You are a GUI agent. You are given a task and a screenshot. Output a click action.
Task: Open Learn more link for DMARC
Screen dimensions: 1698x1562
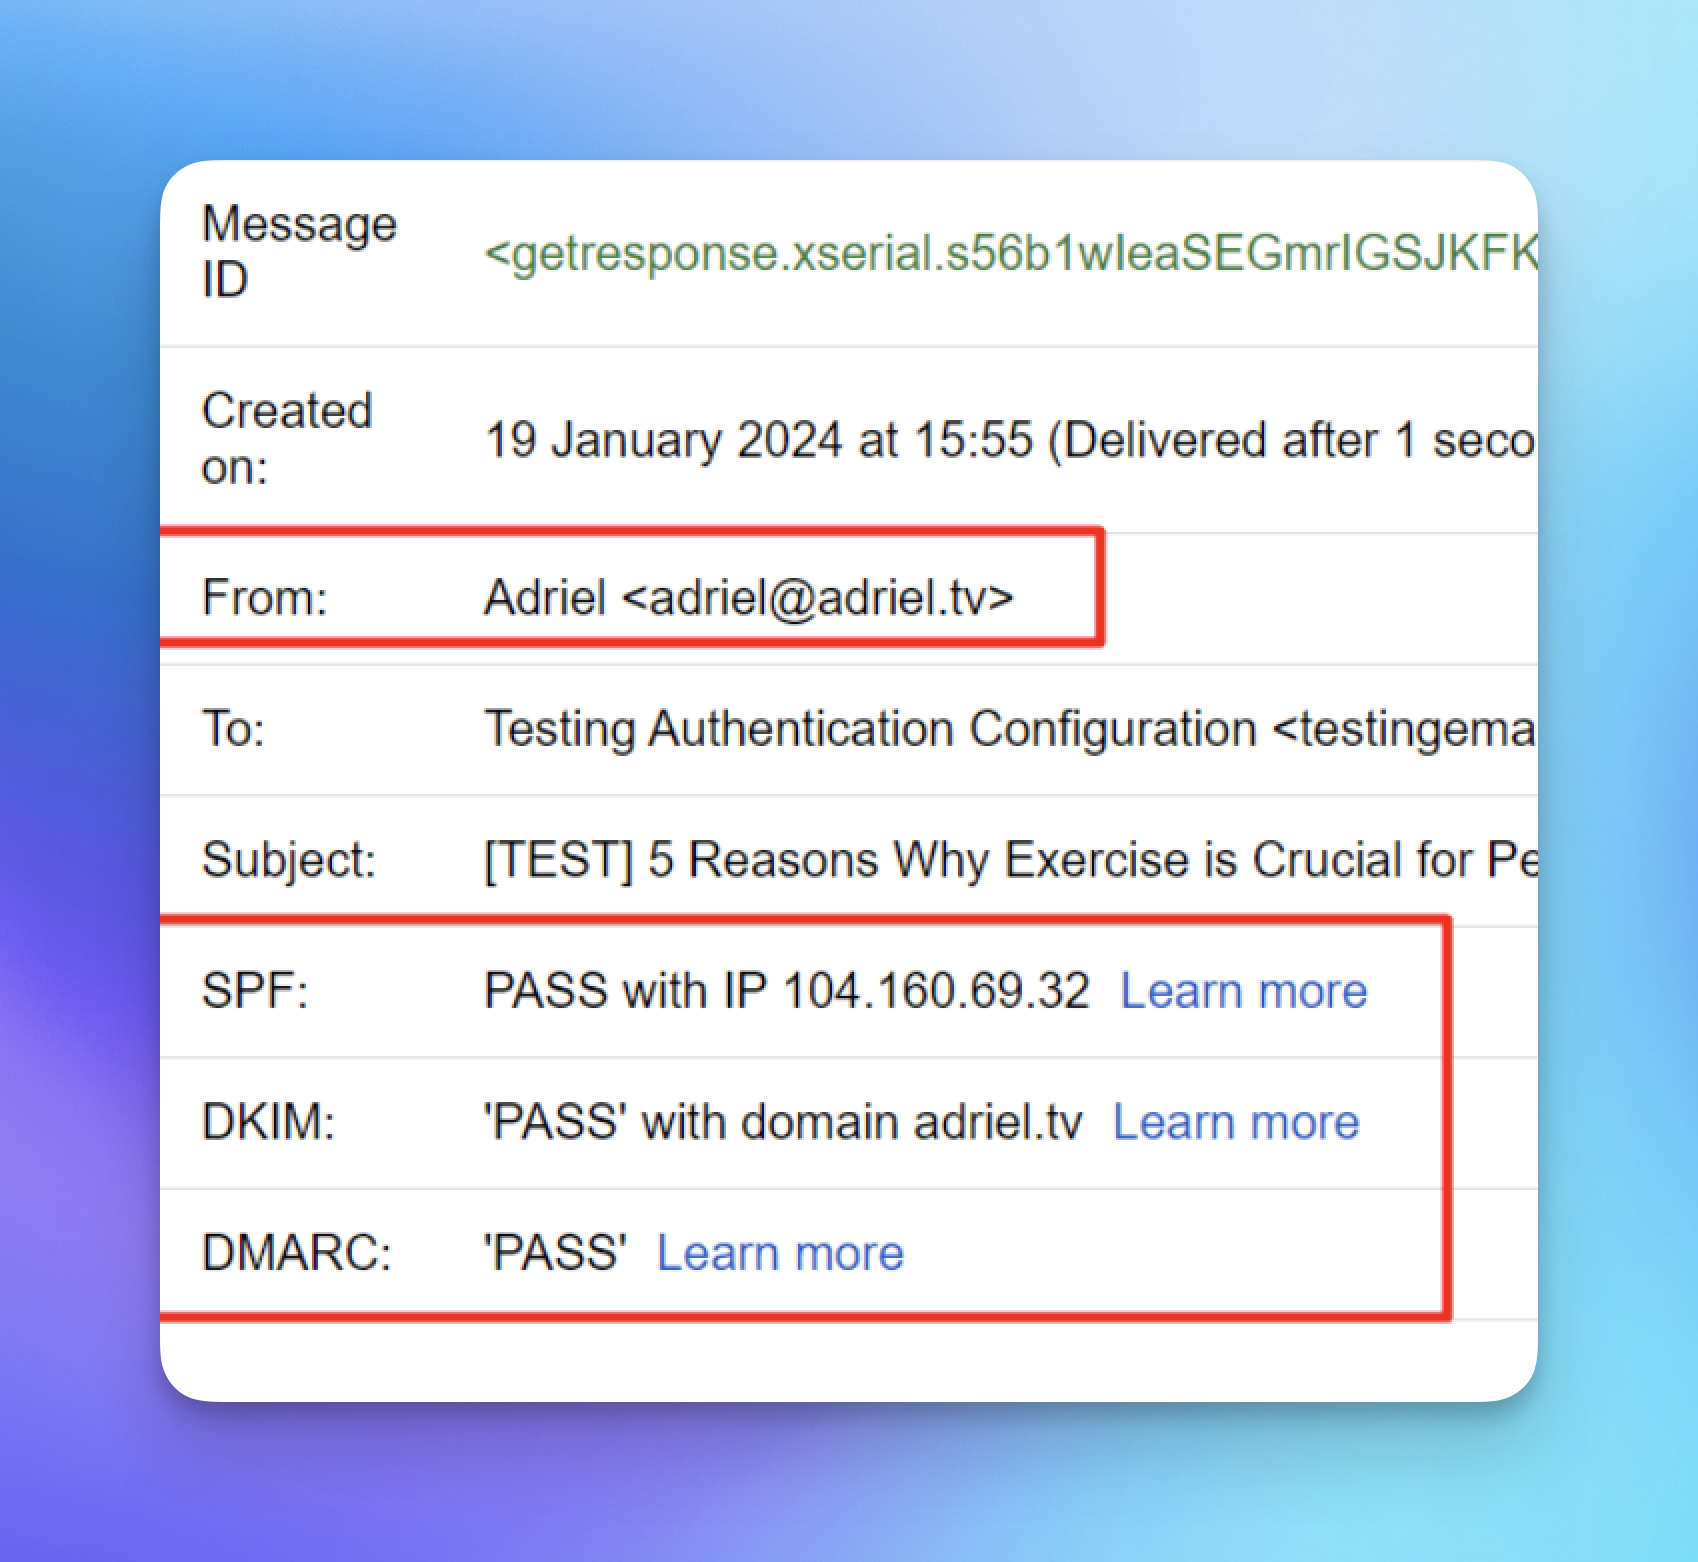pos(780,1253)
